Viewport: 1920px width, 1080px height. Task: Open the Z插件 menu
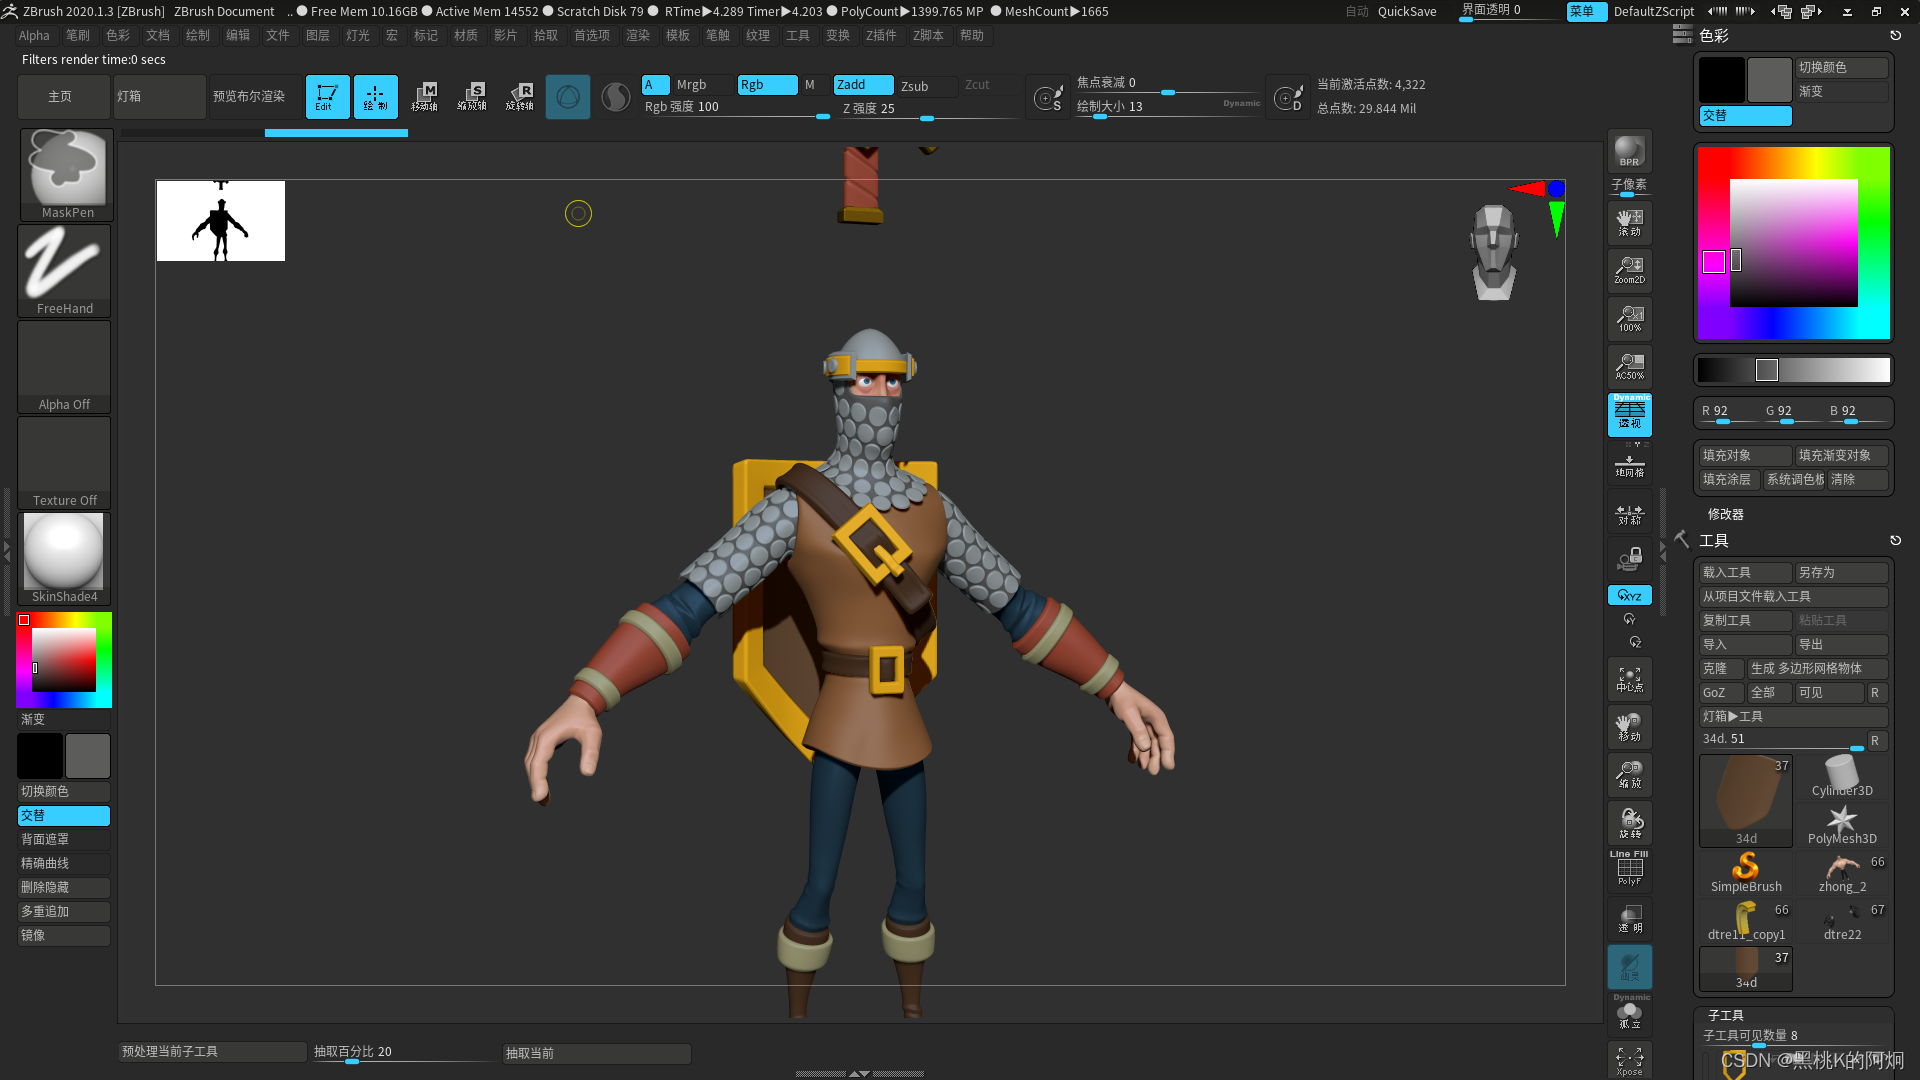(x=880, y=35)
